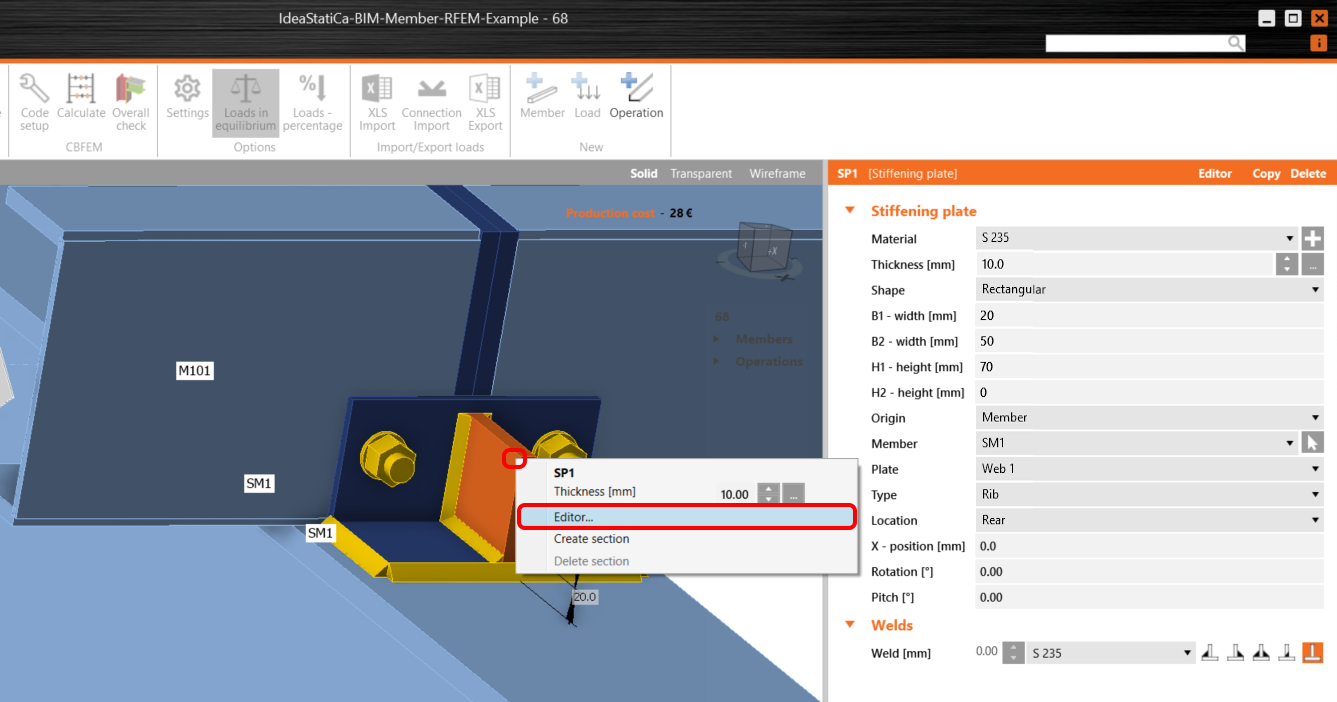The image size is (1337, 702).
Task: Click the Copy button for SP1
Action: coord(1266,173)
